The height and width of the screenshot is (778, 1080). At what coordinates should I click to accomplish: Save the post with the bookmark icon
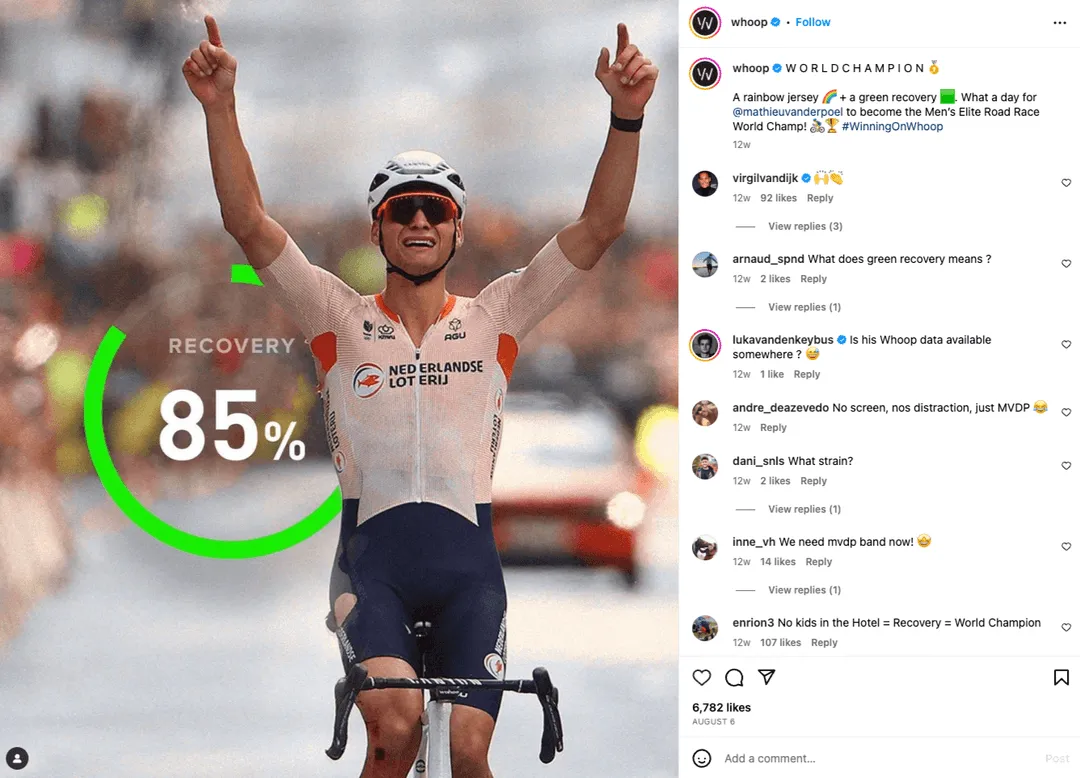1061,677
